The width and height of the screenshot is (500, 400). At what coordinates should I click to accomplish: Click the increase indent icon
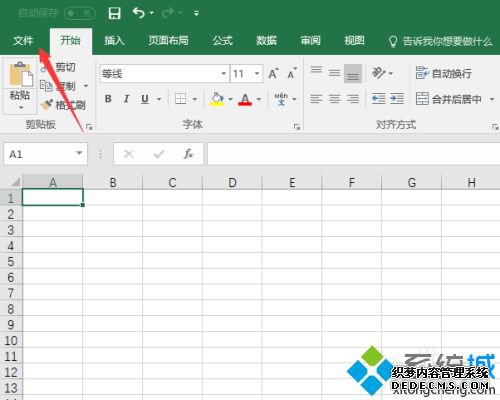pyautogui.click(x=397, y=99)
